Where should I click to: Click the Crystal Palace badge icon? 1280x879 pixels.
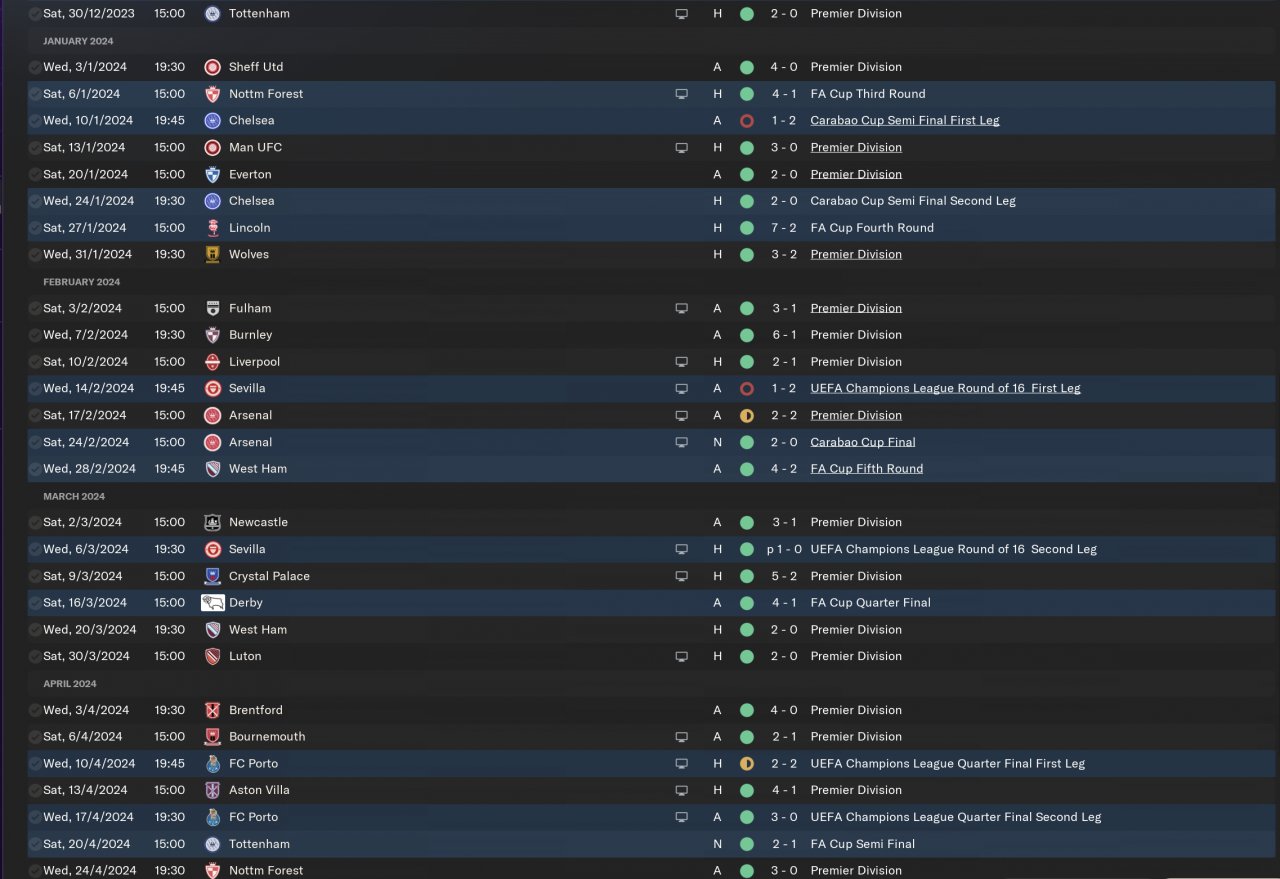[x=212, y=576]
